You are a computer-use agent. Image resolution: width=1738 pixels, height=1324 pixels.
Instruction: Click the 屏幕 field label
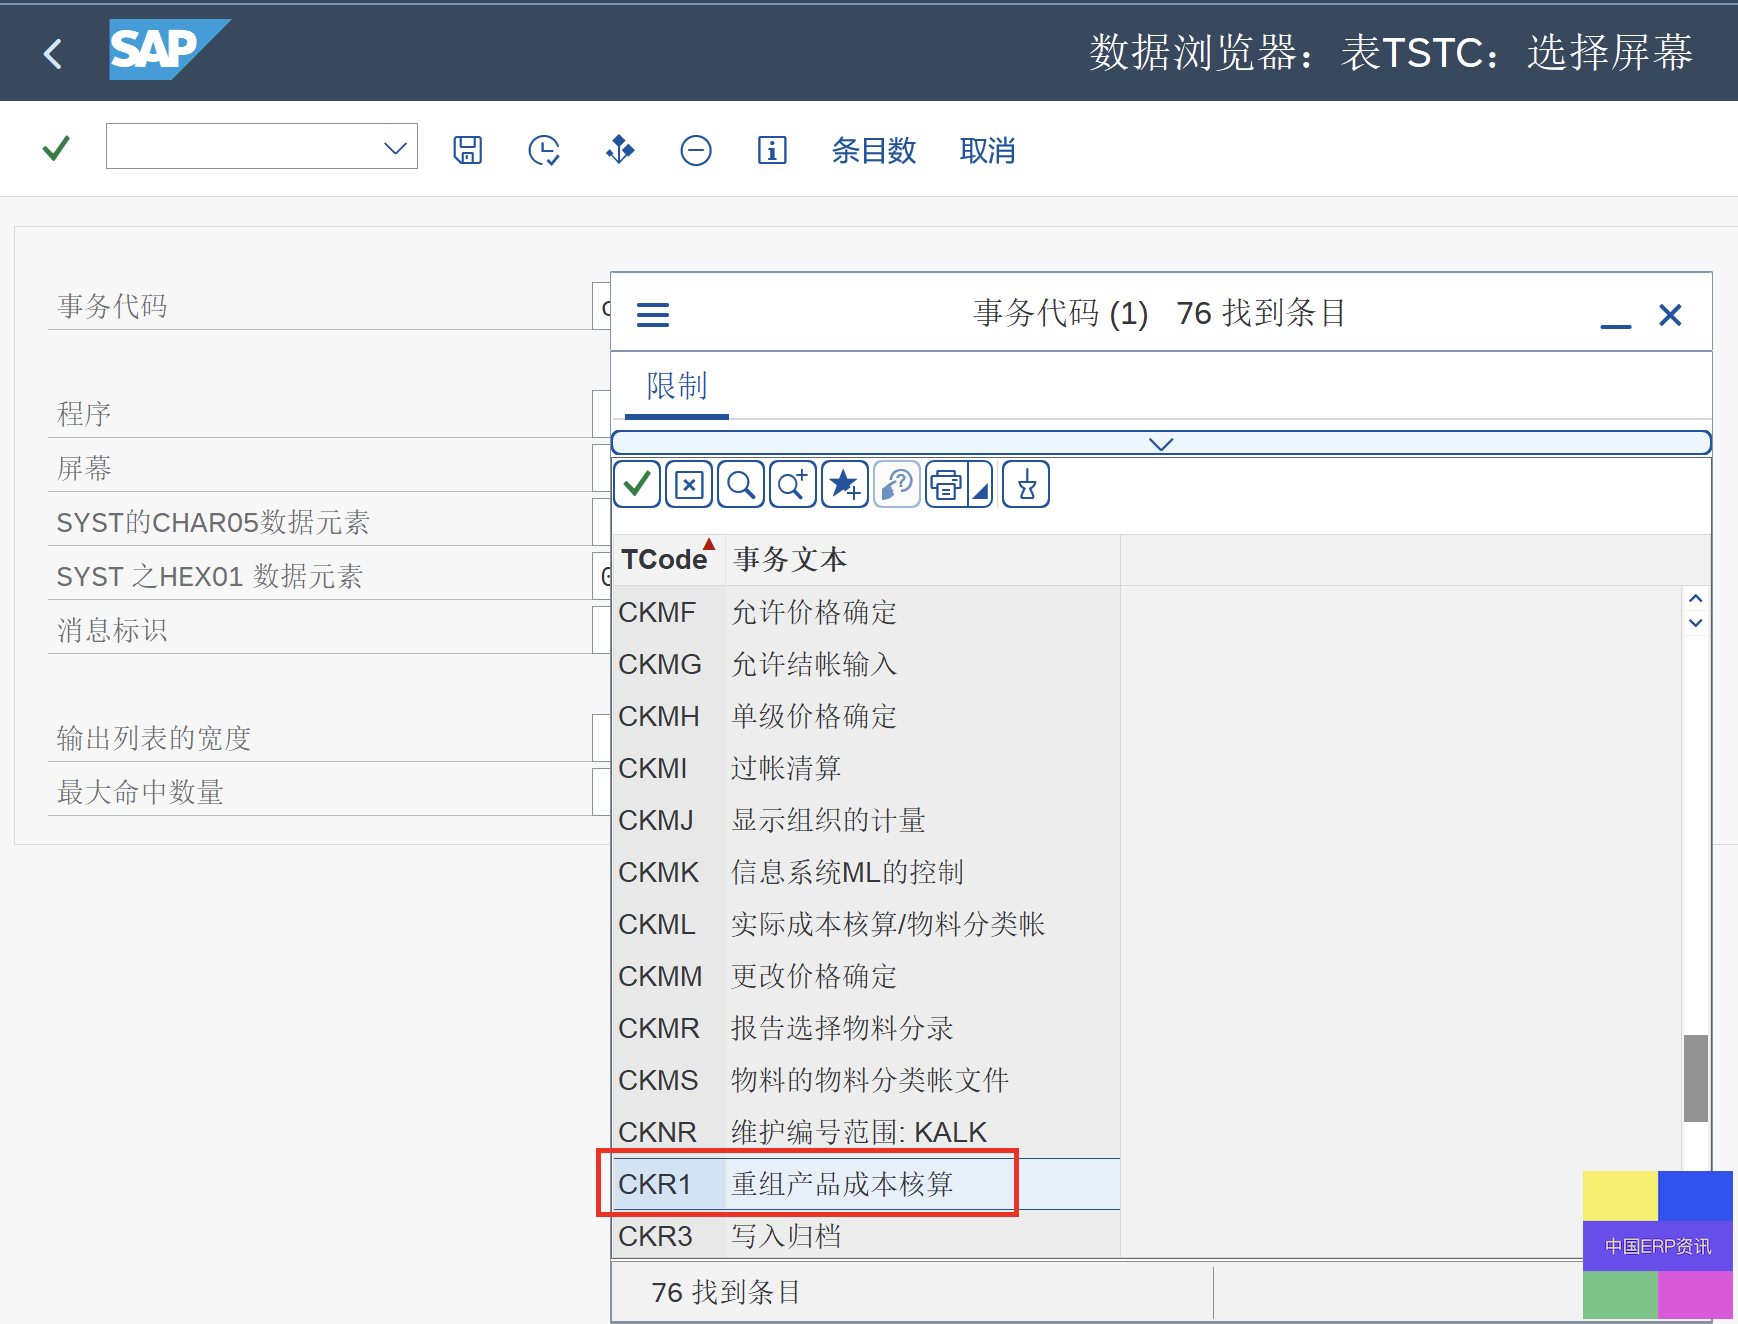[x=84, y=468]
